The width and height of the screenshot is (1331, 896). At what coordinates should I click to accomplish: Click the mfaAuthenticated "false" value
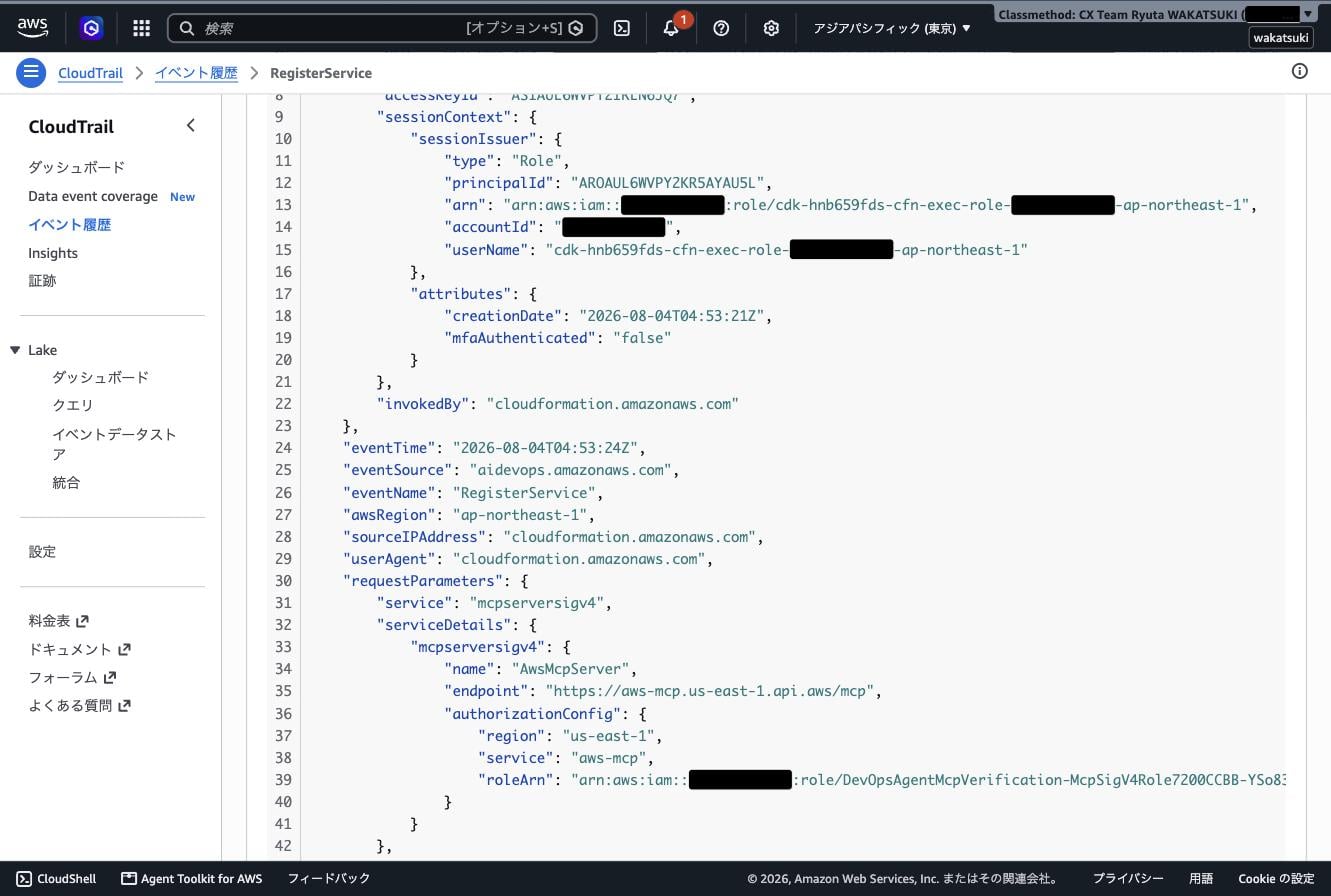641,338
